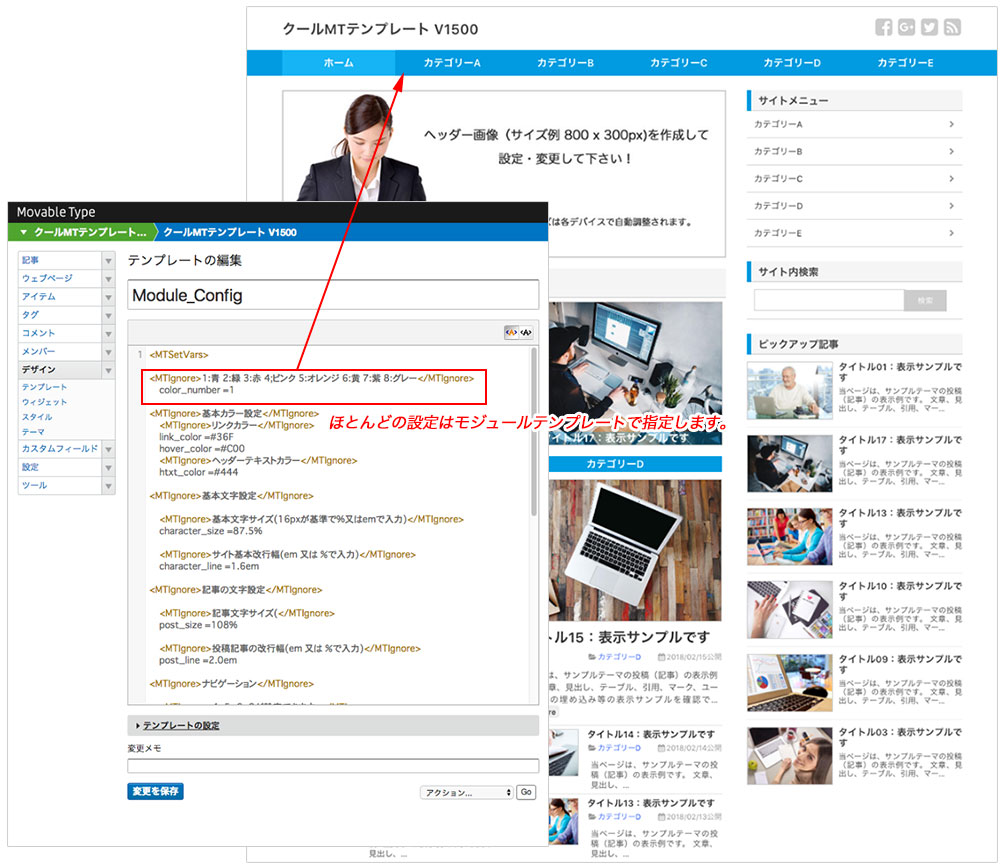The height and width of the screenshot is (865, 1000).
Task: Expand the コメント menu arrow
Action: click(108, 334)
